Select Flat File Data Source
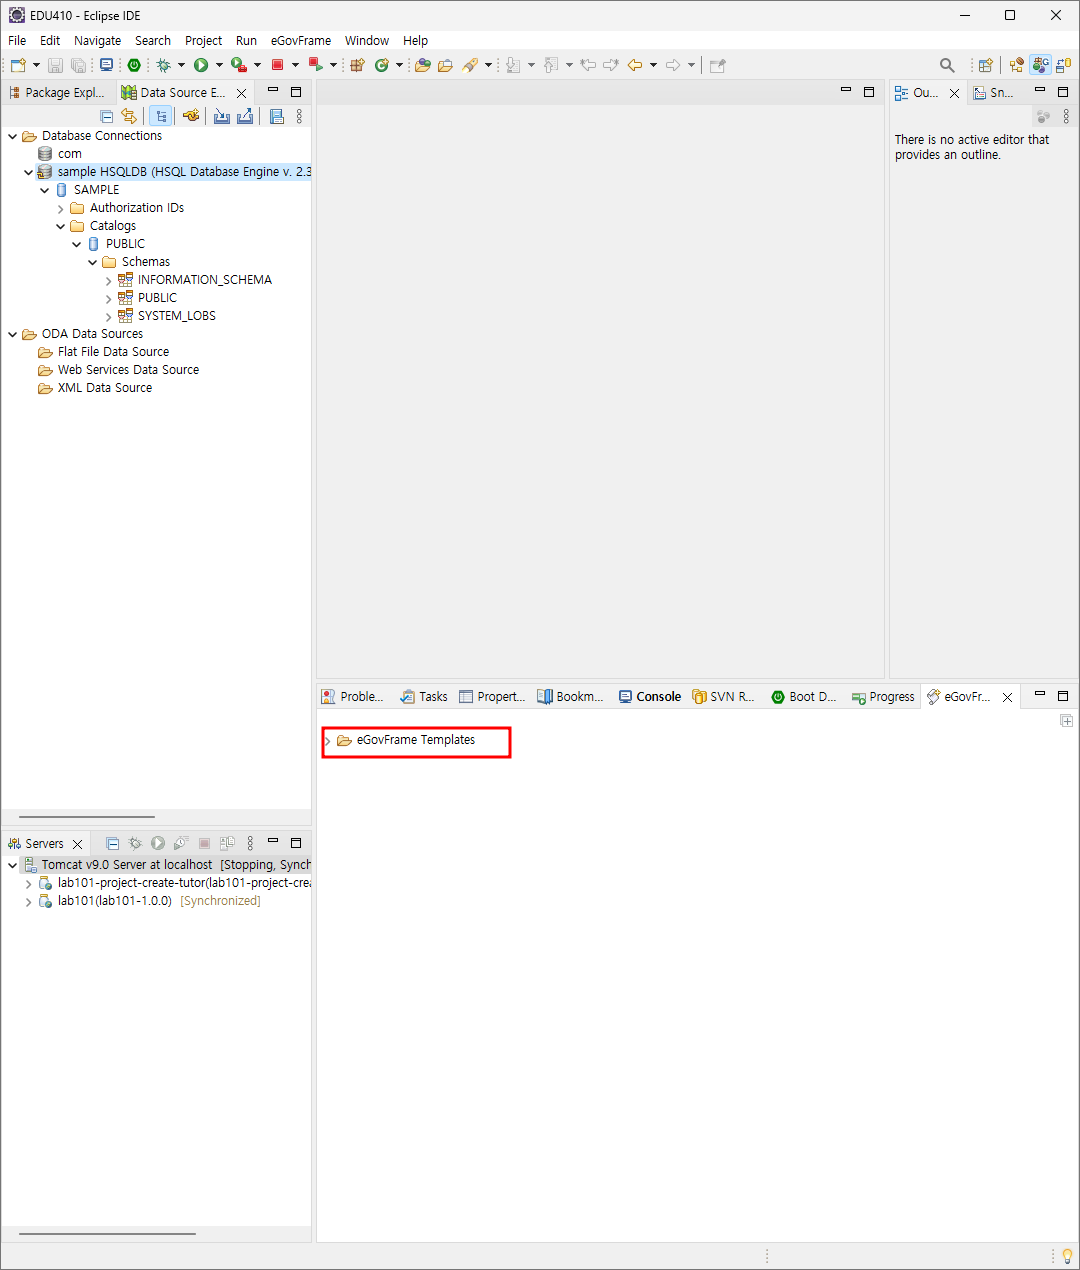The image size is (1080, 1270). (x=103, y=352)
